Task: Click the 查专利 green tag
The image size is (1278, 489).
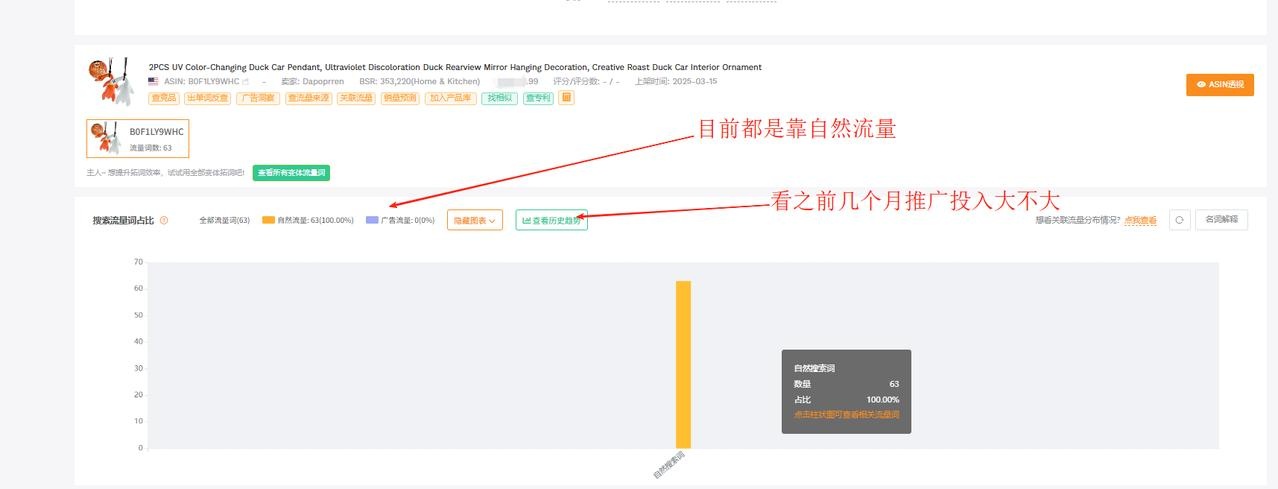Action: pos(538,98)
